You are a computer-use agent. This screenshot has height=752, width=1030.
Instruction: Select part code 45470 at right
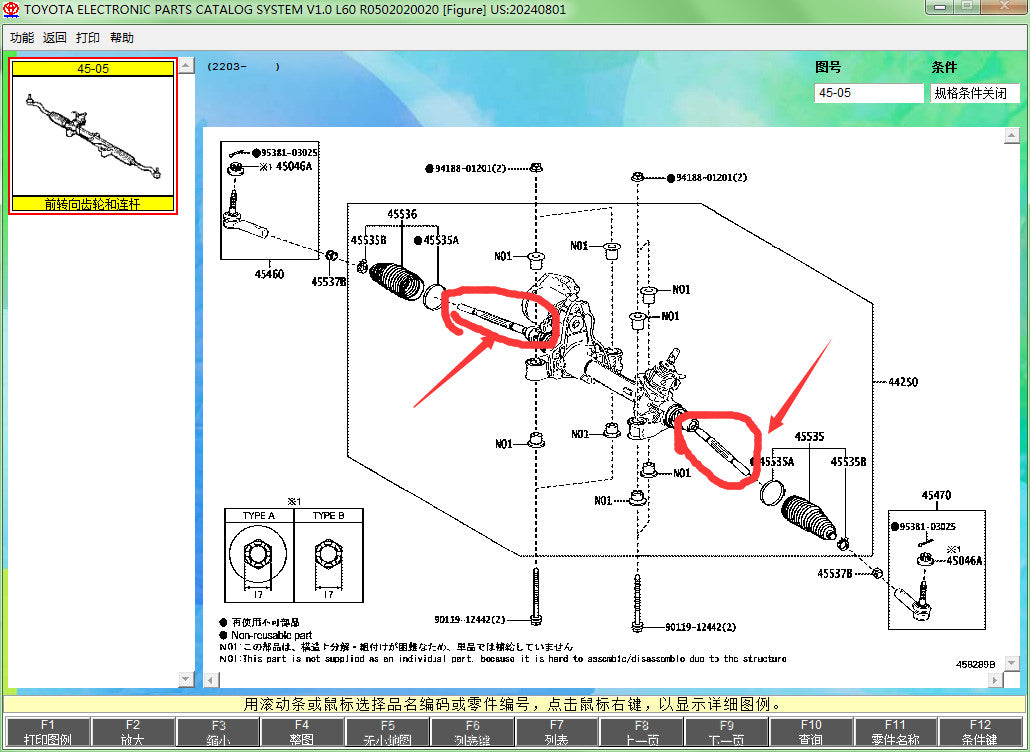pyautogui.click(x=936, y=495)
